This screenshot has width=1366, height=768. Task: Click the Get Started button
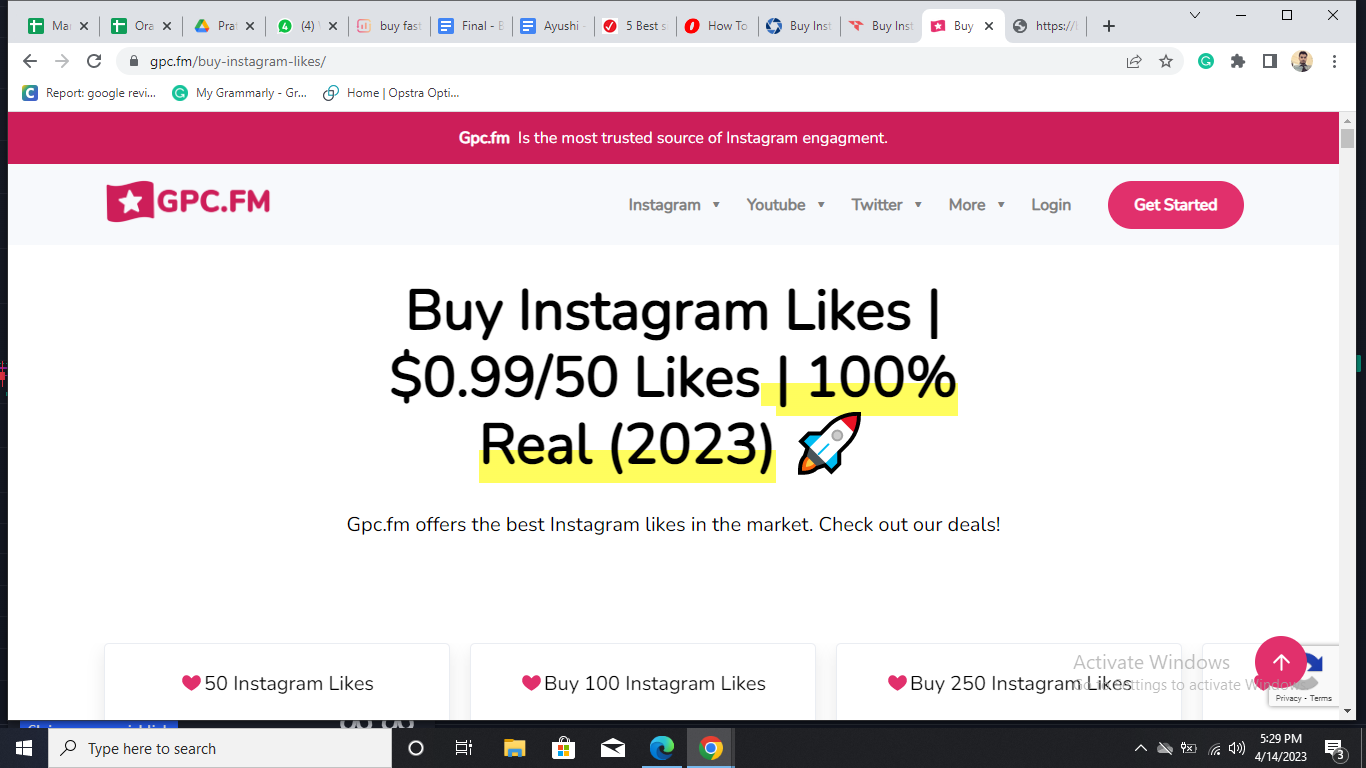(x=1176, y=205)
